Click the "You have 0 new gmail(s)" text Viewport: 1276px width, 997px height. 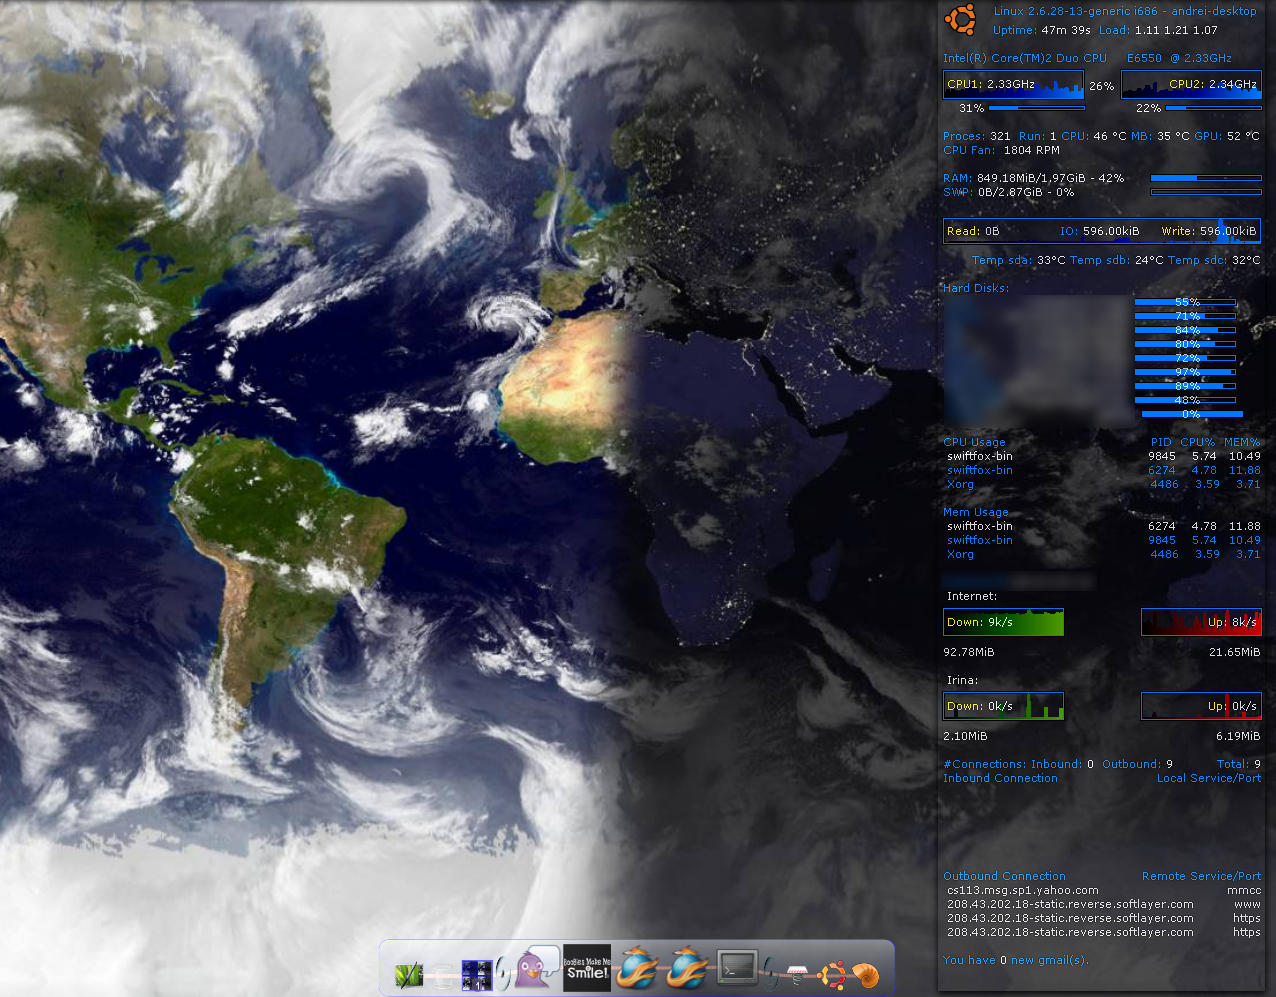tap(1016, 960)
